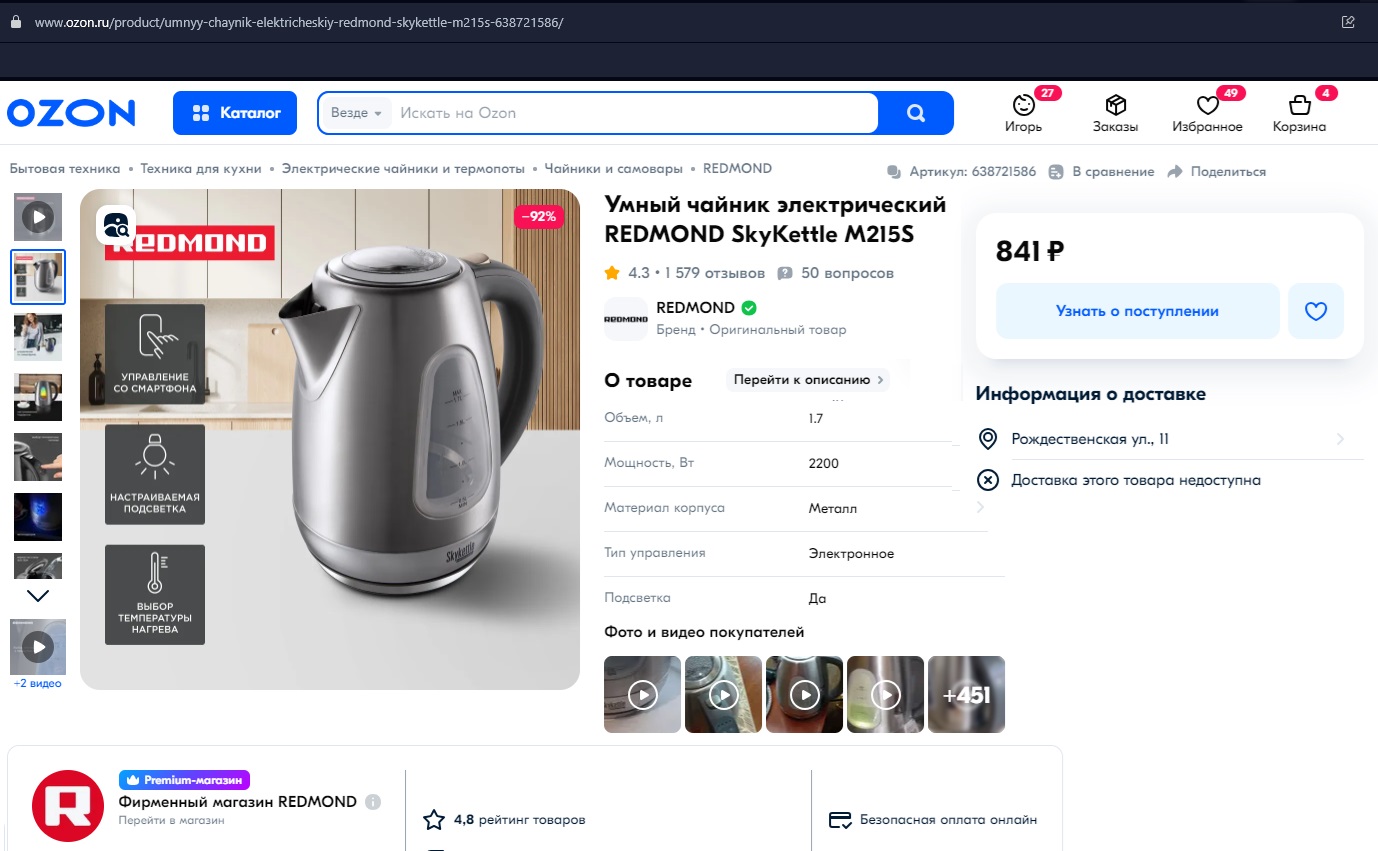Open Избранное favorites heart icon
The image size is (1378, 851).
point(1208,105)
